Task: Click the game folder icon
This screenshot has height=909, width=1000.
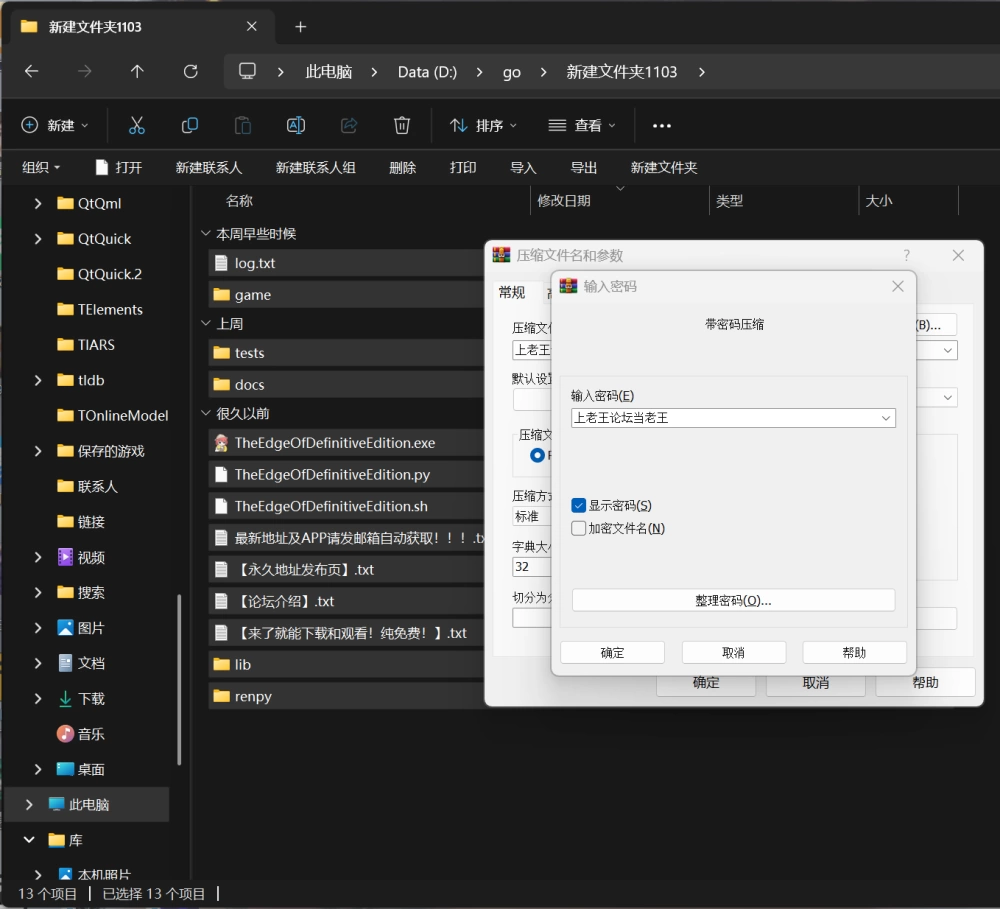Action: (x=221, y=295)
